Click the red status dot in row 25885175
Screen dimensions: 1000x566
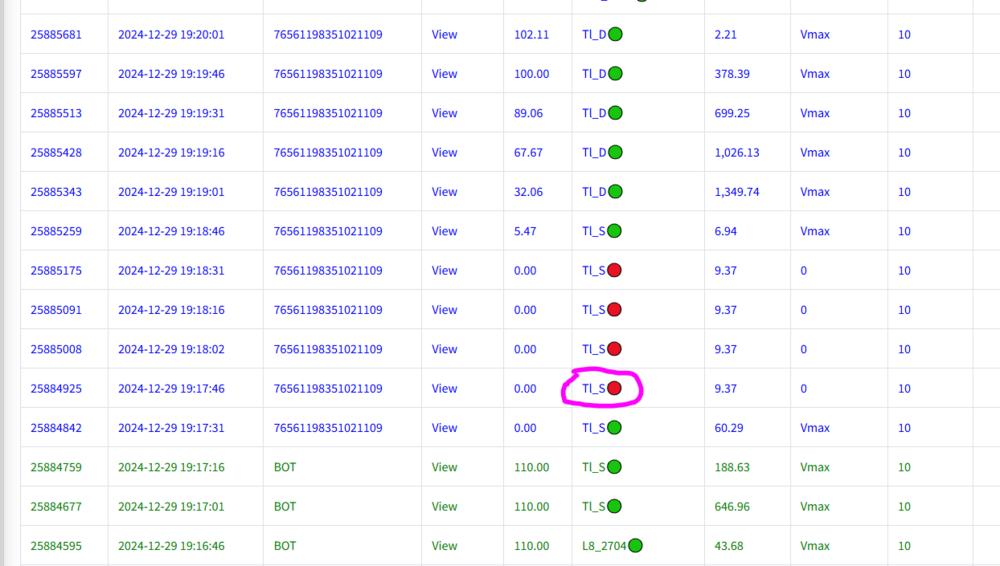[615, 270]
